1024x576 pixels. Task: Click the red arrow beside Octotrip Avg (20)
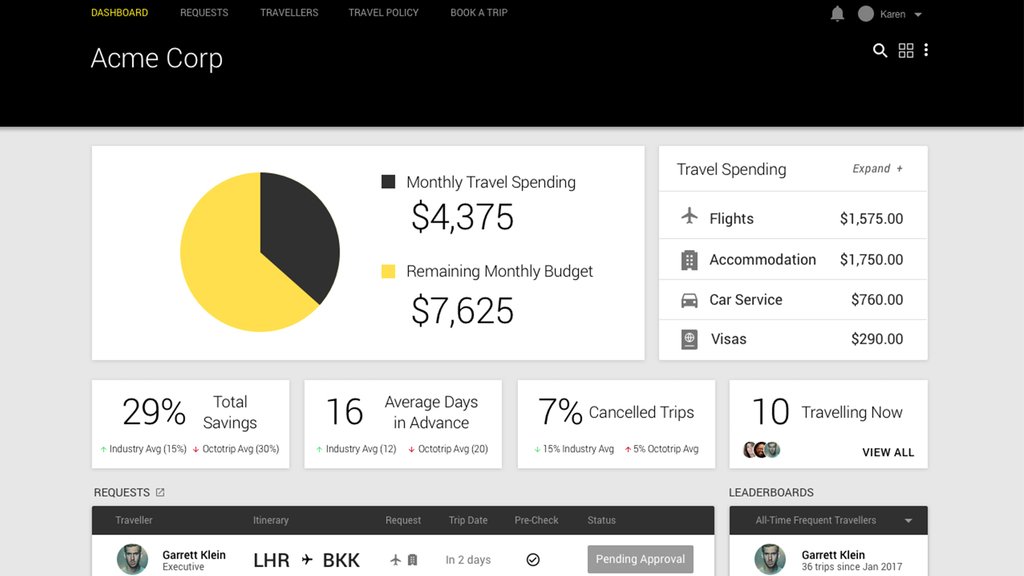(411, 449)
